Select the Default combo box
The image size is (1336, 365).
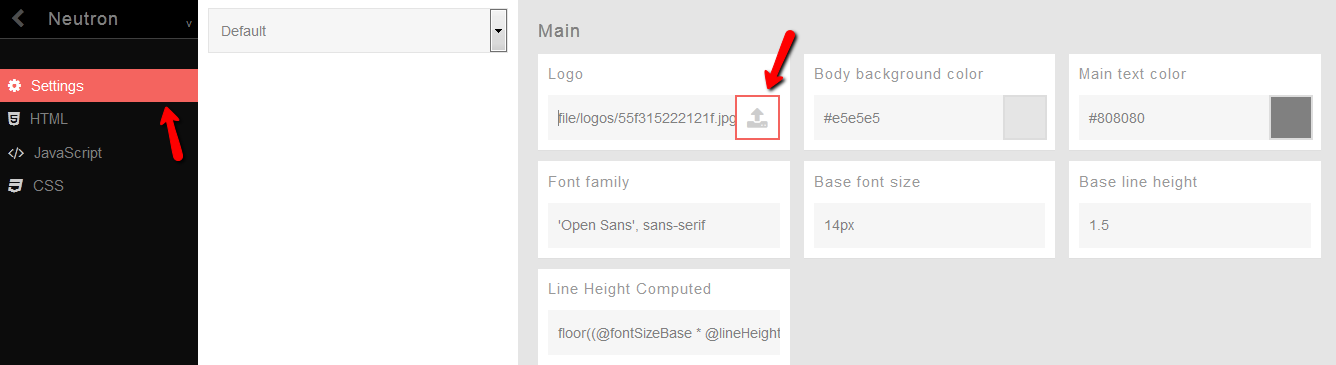(x=357, y=31)
